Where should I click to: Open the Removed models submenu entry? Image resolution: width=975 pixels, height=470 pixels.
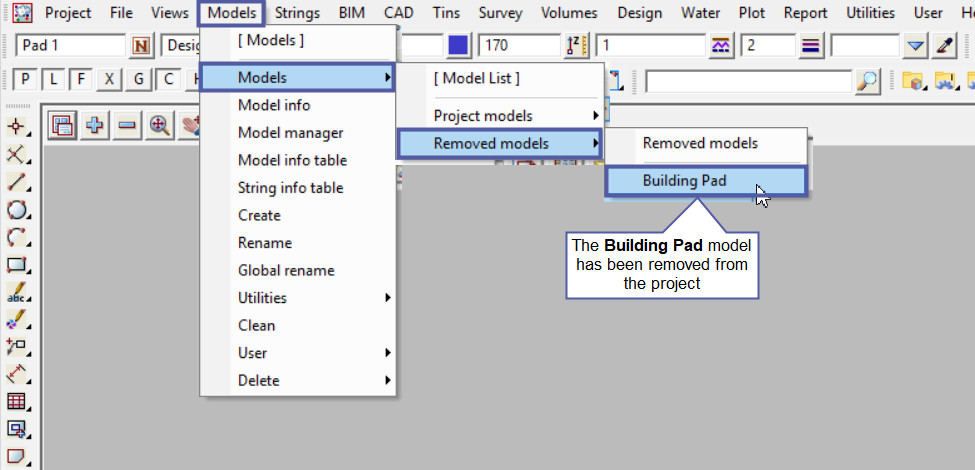click(500, 143)
